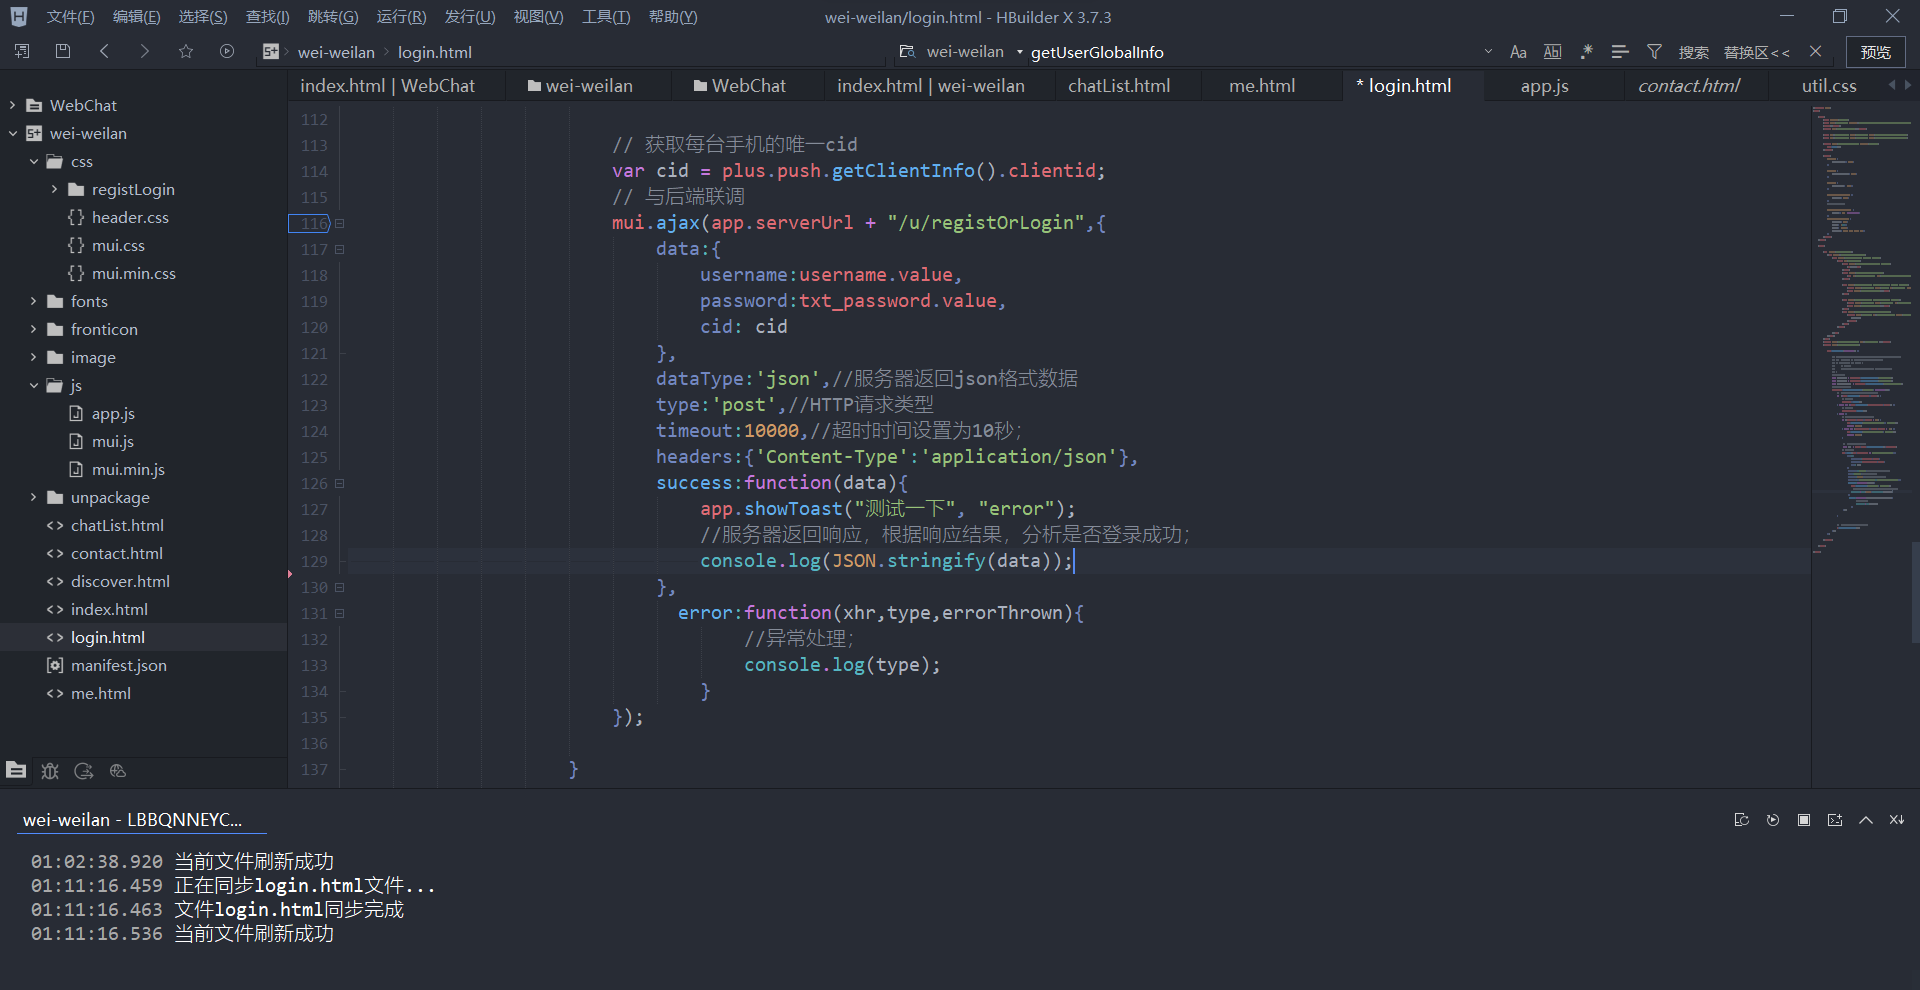Click the wrap lines search option icon
The height and width of the screenshot is (990, 1920).
pos(1620,52)
